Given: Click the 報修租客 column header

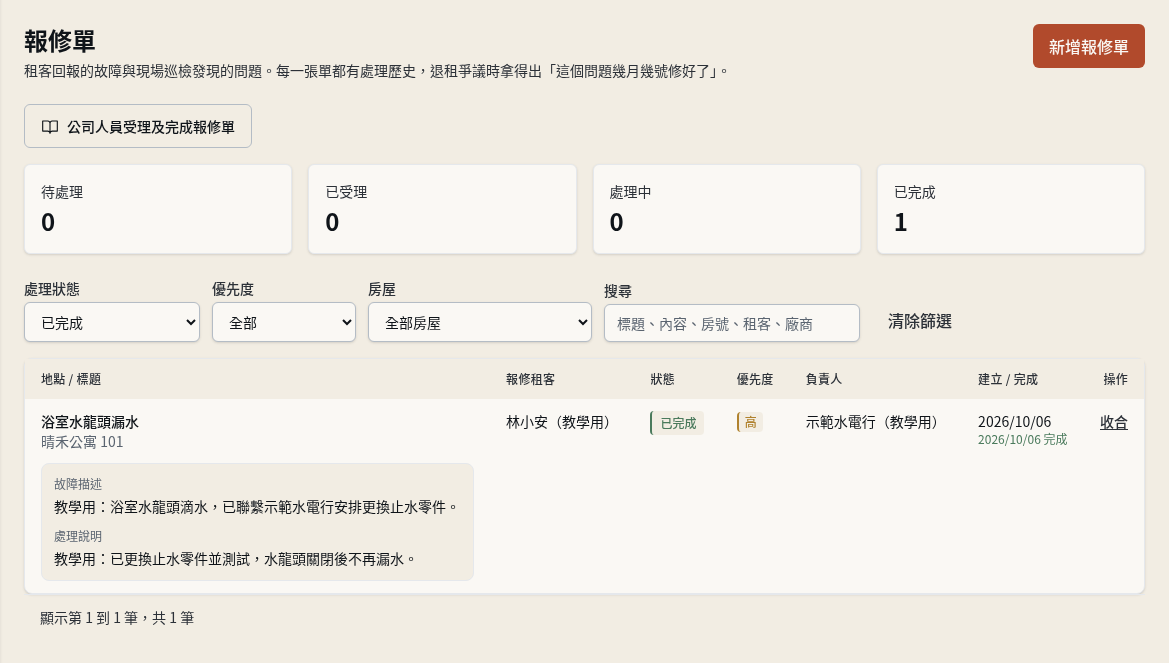Looking at the screenshot, I should point(531,379).
